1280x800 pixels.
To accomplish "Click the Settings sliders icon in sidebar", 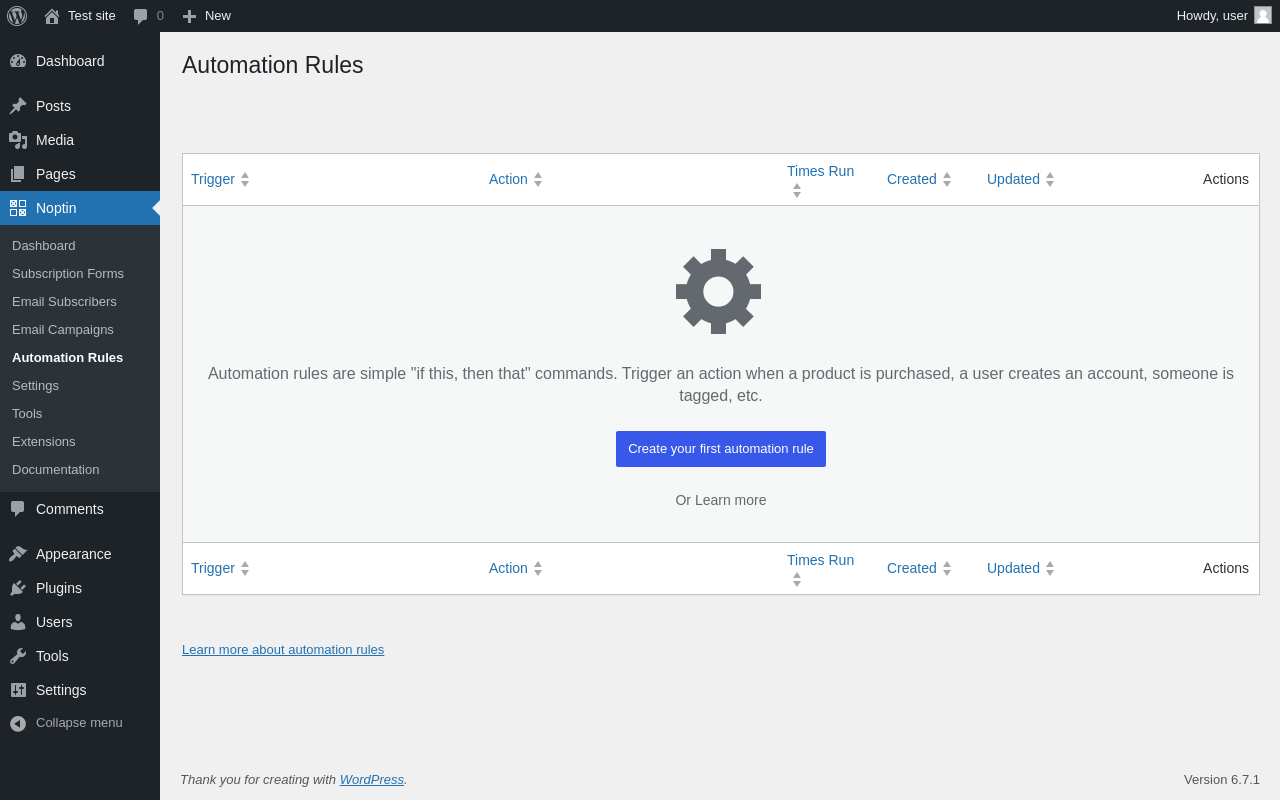I will (18, 690).
